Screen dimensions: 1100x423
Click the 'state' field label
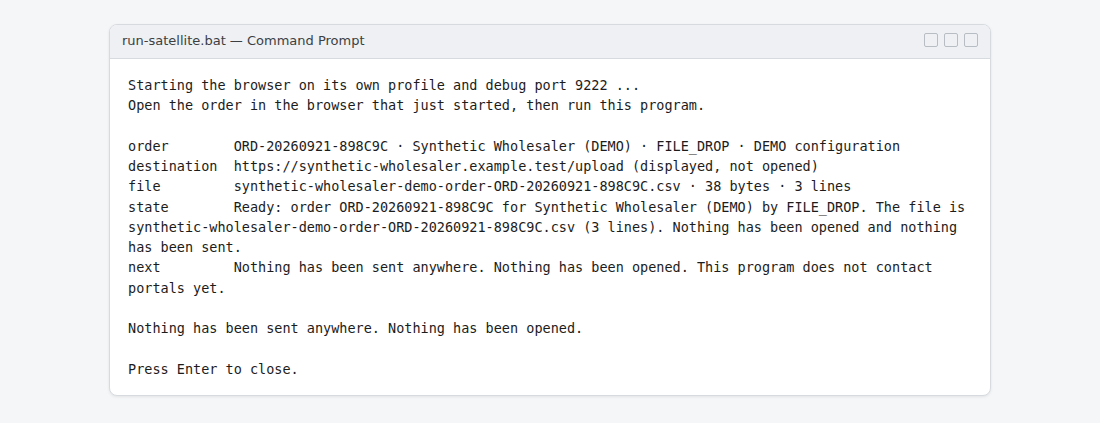point(148,207)
